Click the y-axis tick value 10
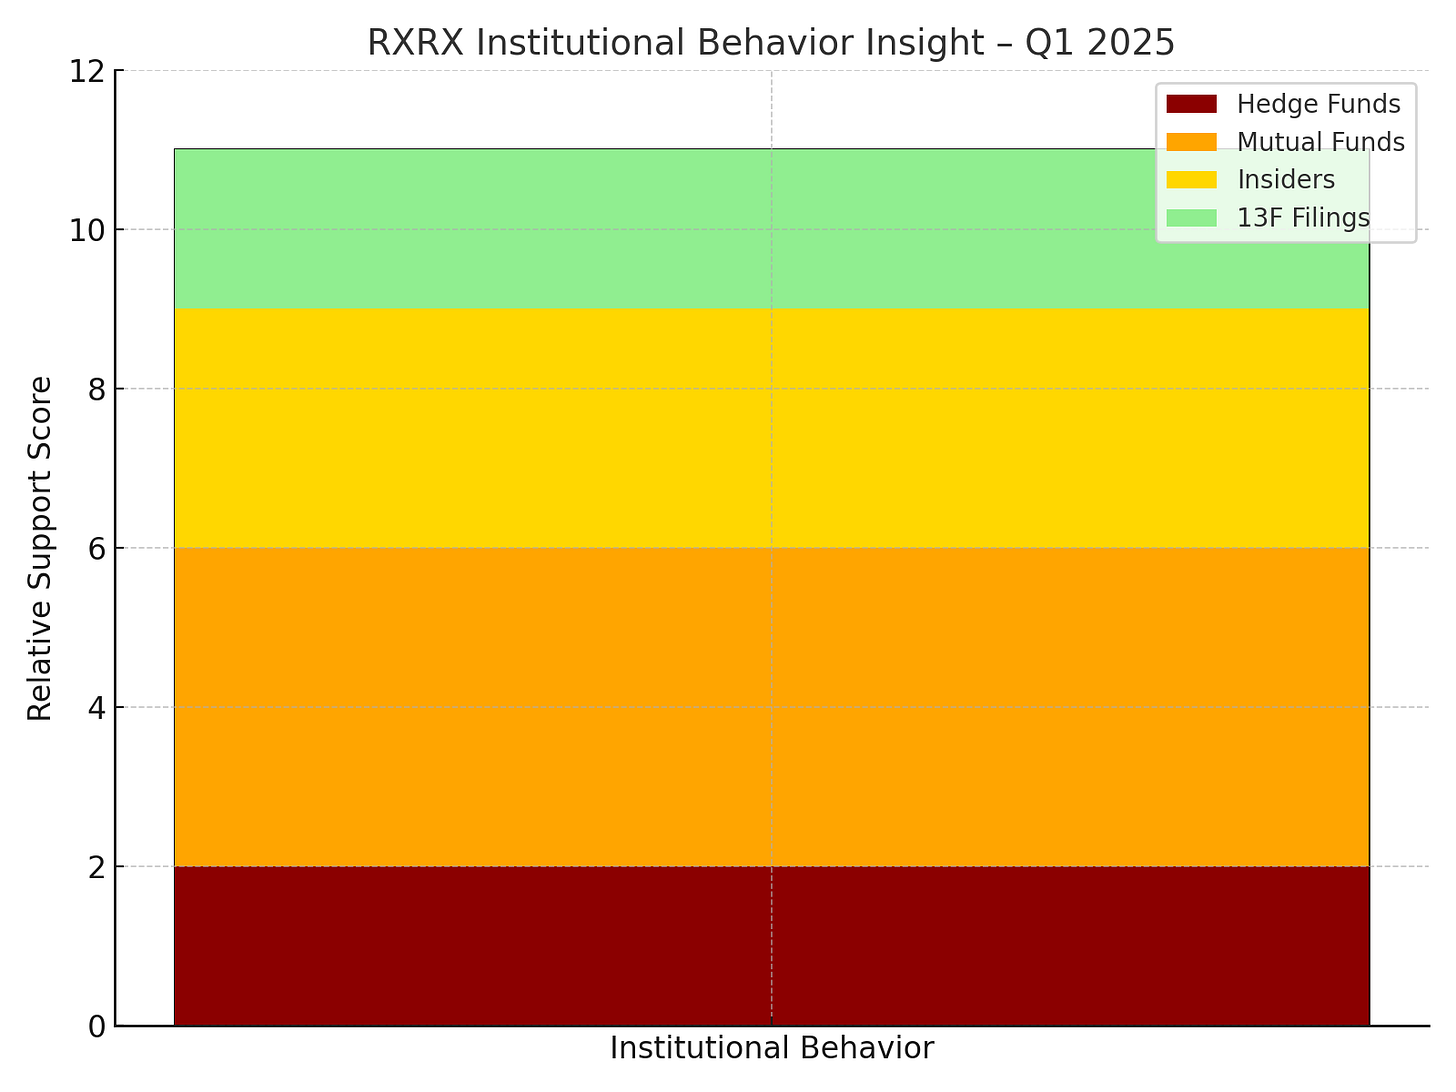 [x=87, y=230]
